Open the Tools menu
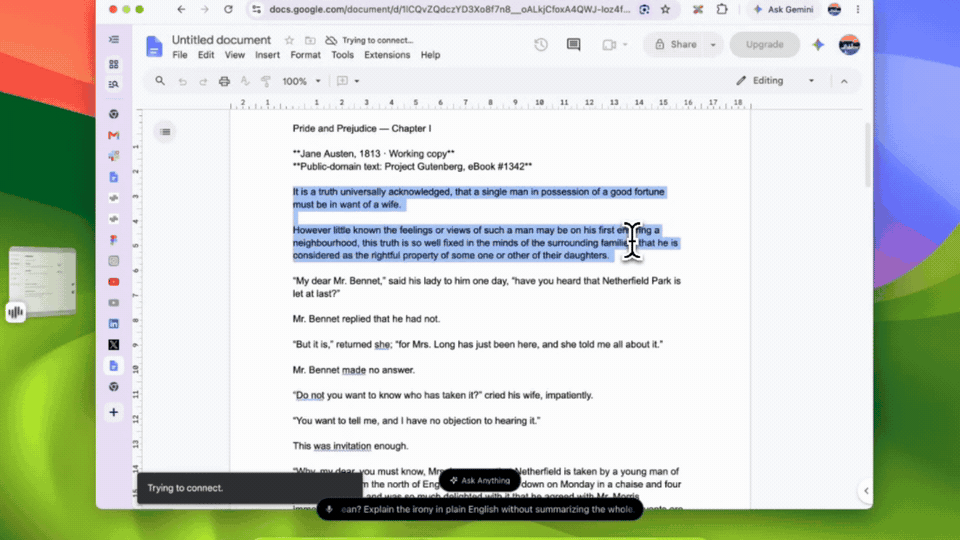This screenshot has height=540, width=960. point(342,55)
